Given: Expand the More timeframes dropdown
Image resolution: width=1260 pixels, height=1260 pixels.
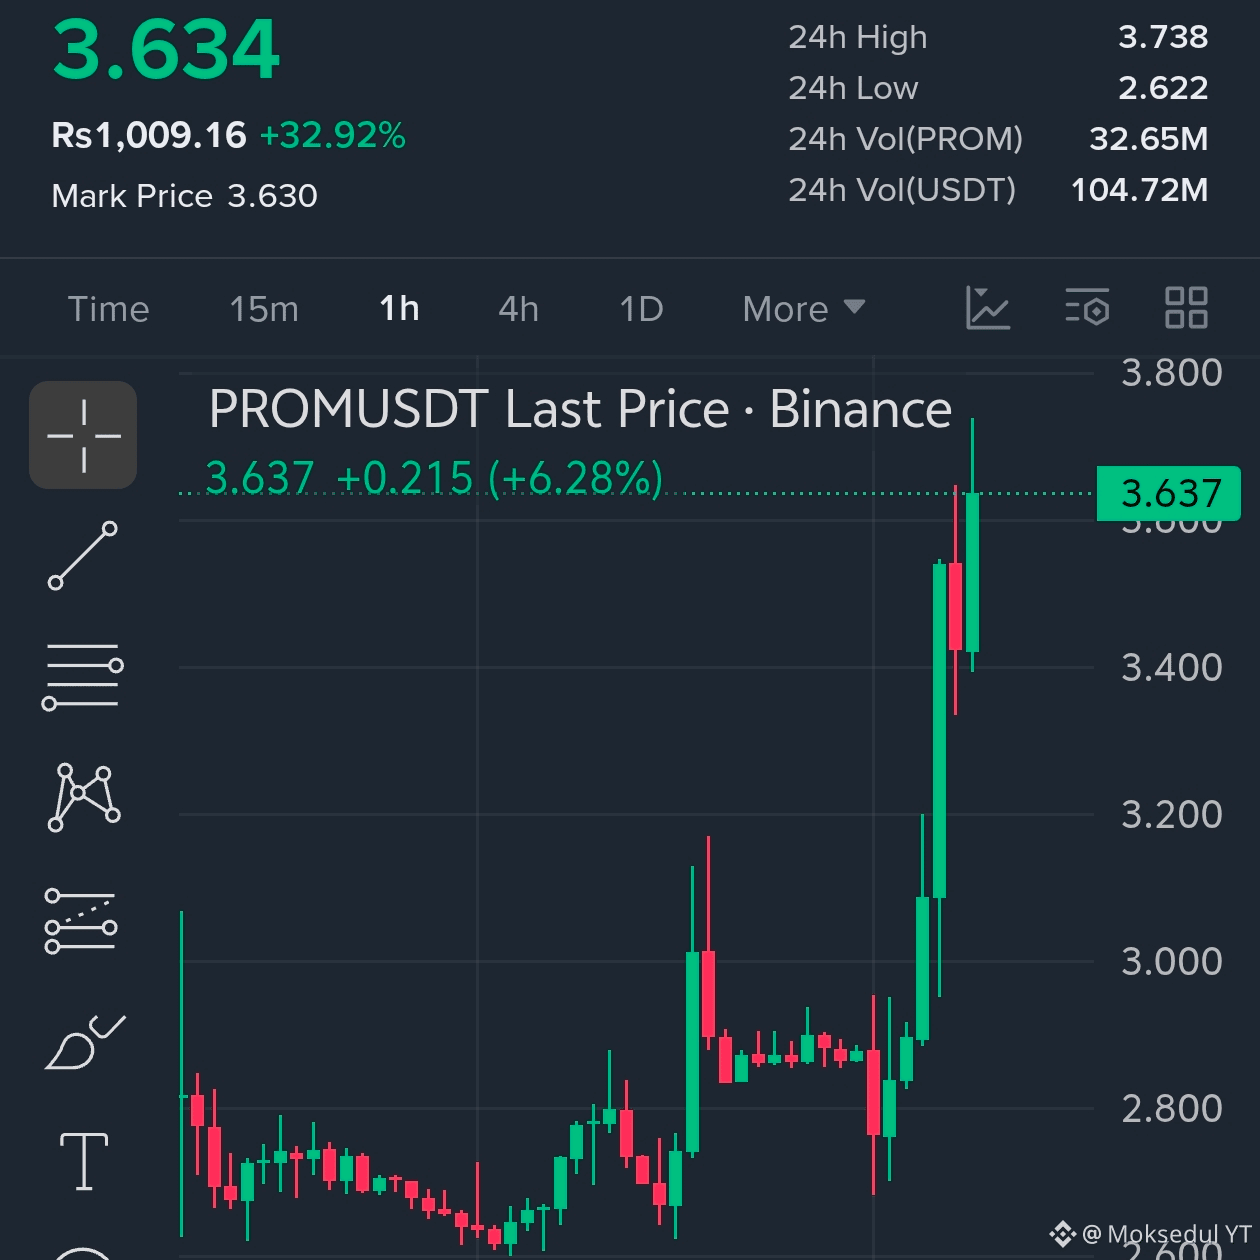Looking at the screenshot, I should pyautogui.click(x=804, y=309).
